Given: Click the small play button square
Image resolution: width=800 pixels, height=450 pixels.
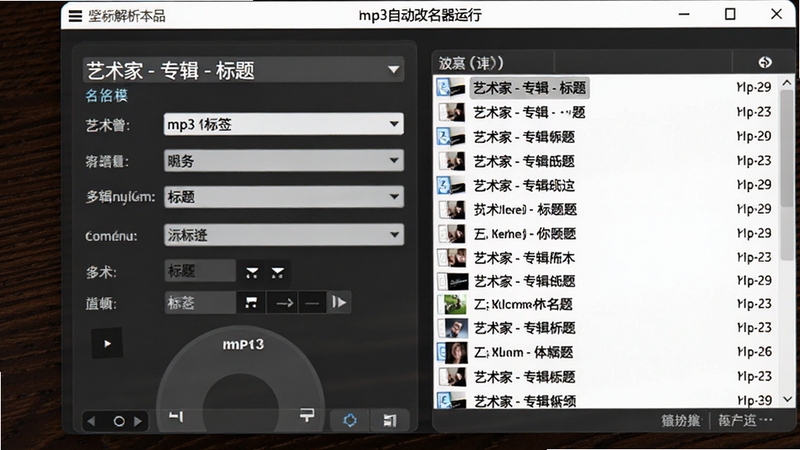Looking at the screenshot, I should point(107,343).
